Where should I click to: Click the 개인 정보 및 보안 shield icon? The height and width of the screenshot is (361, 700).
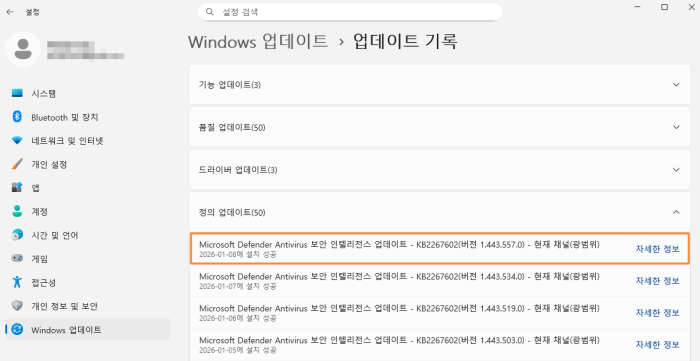[x=17, y=306]
